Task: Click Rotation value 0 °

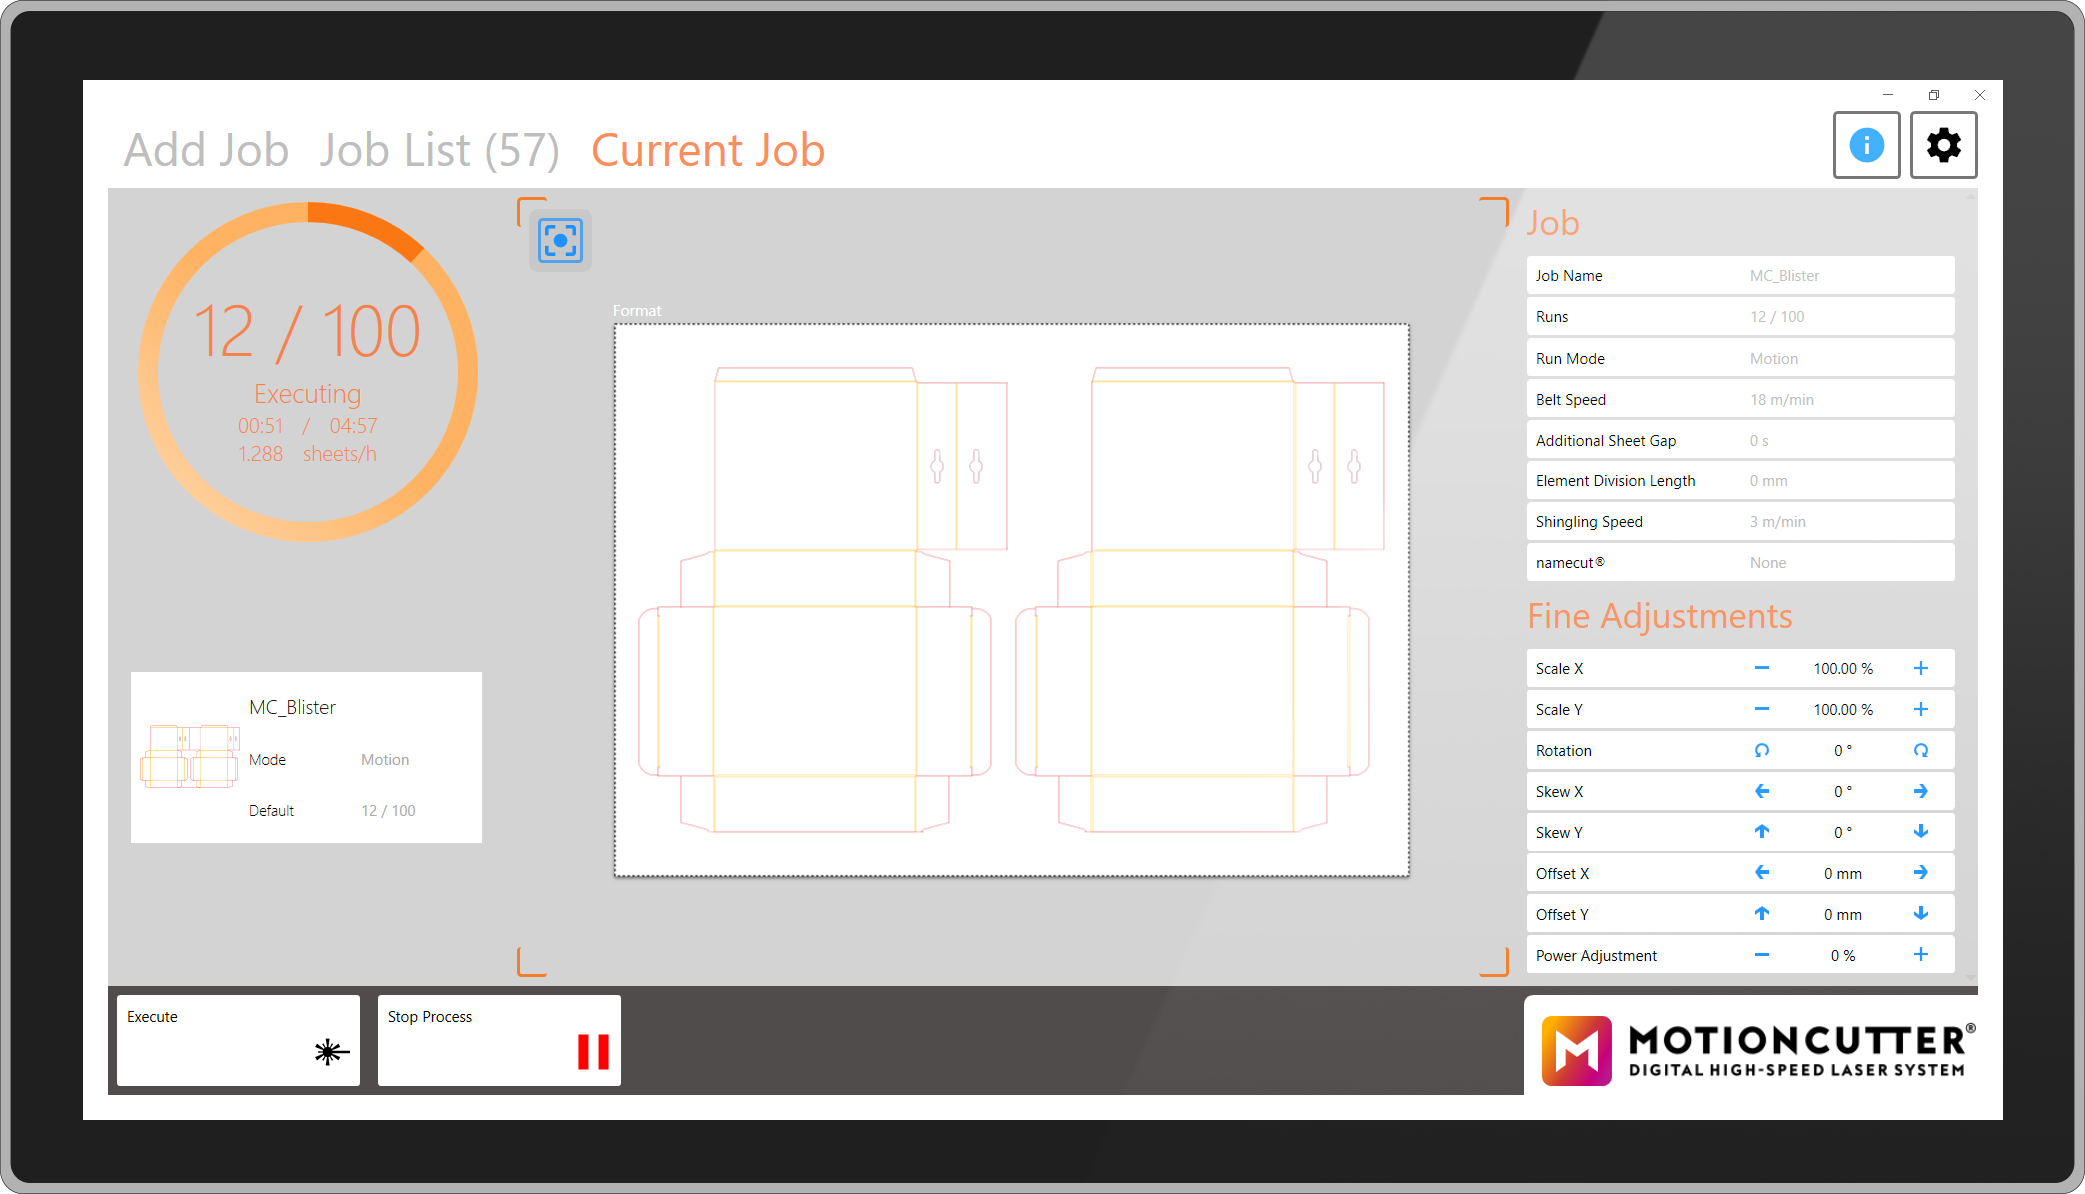Action: click(x=1843, y=751)
